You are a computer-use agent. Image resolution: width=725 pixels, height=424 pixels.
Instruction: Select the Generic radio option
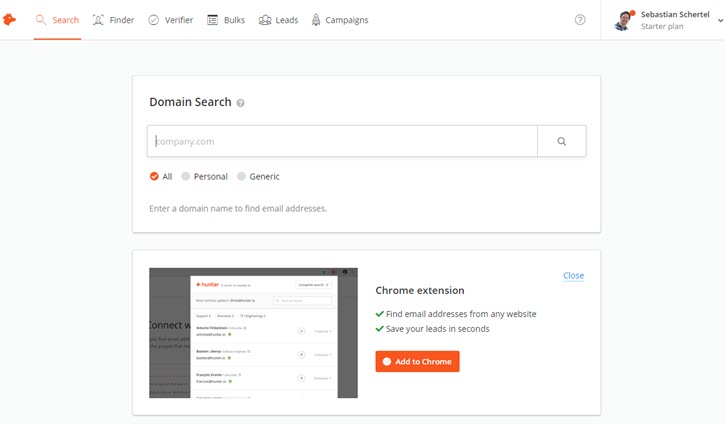click(x=241, y=176)
